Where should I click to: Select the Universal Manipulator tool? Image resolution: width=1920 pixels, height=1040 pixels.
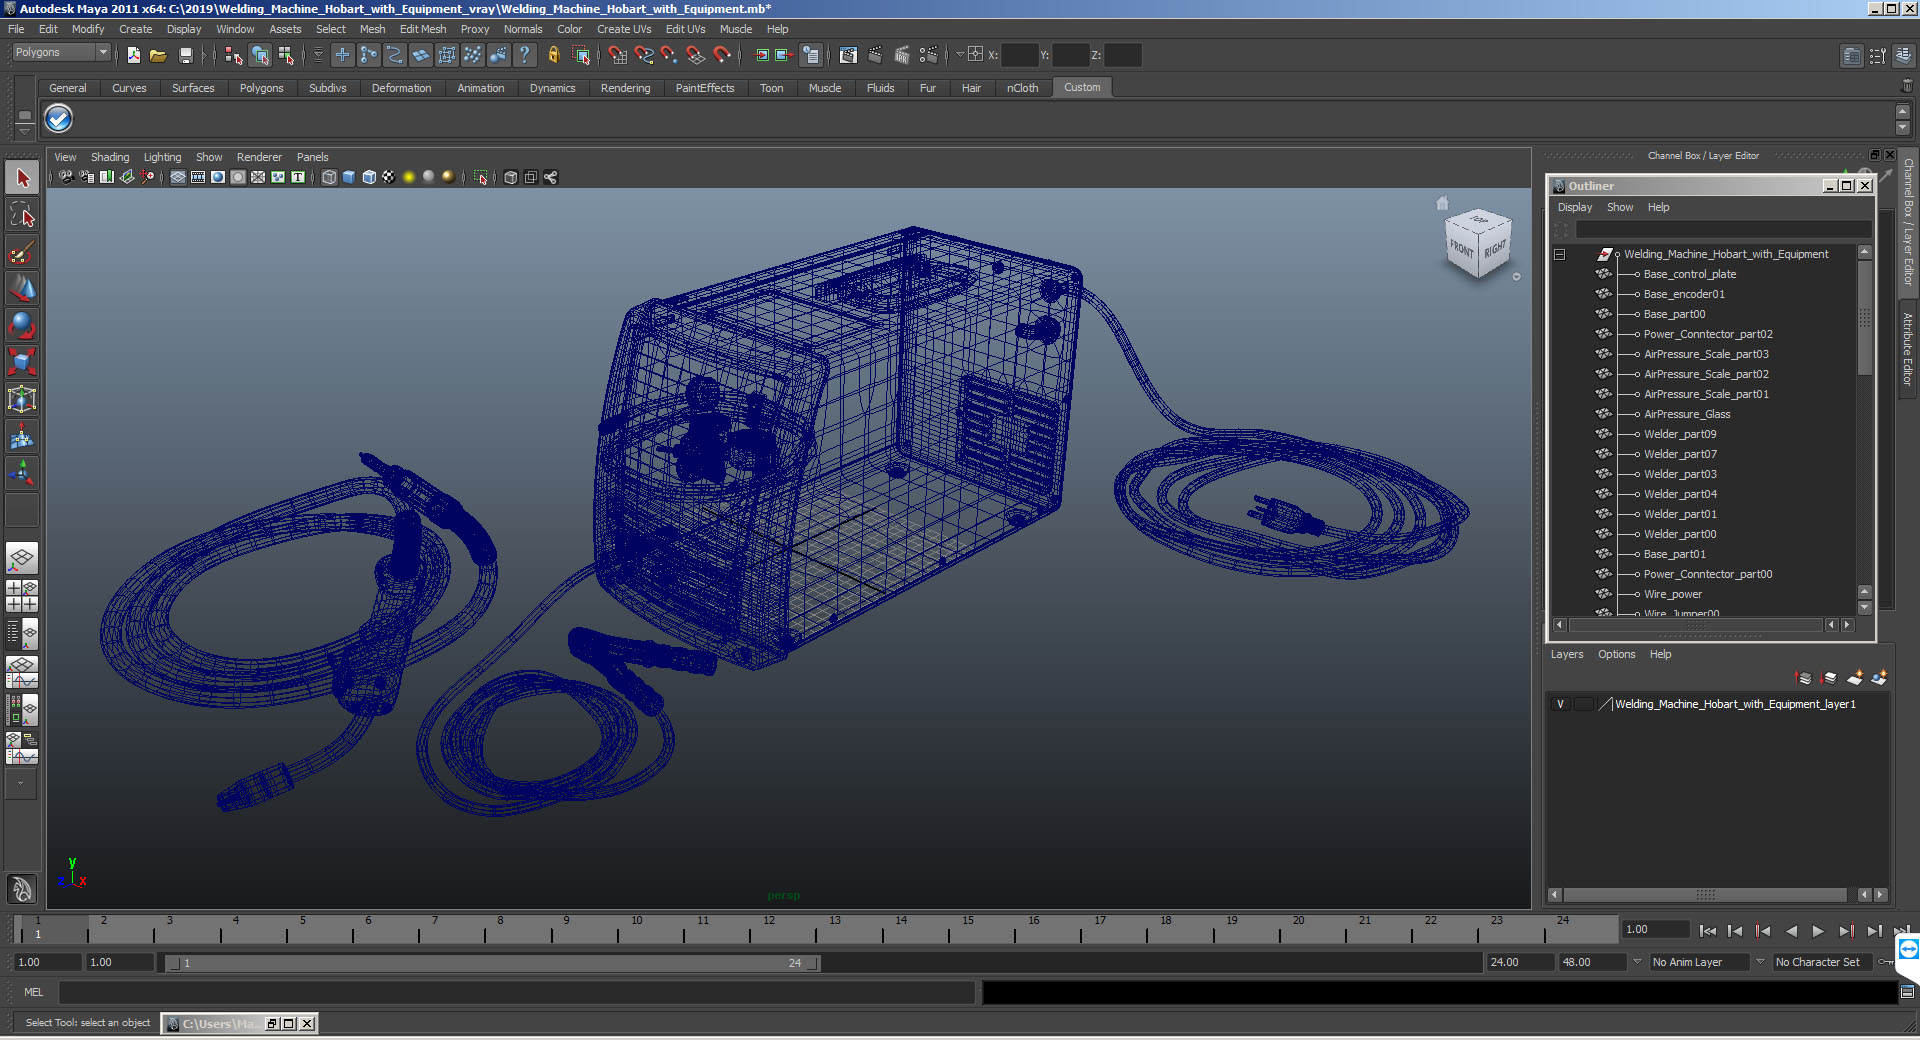(x=22, y=398)
